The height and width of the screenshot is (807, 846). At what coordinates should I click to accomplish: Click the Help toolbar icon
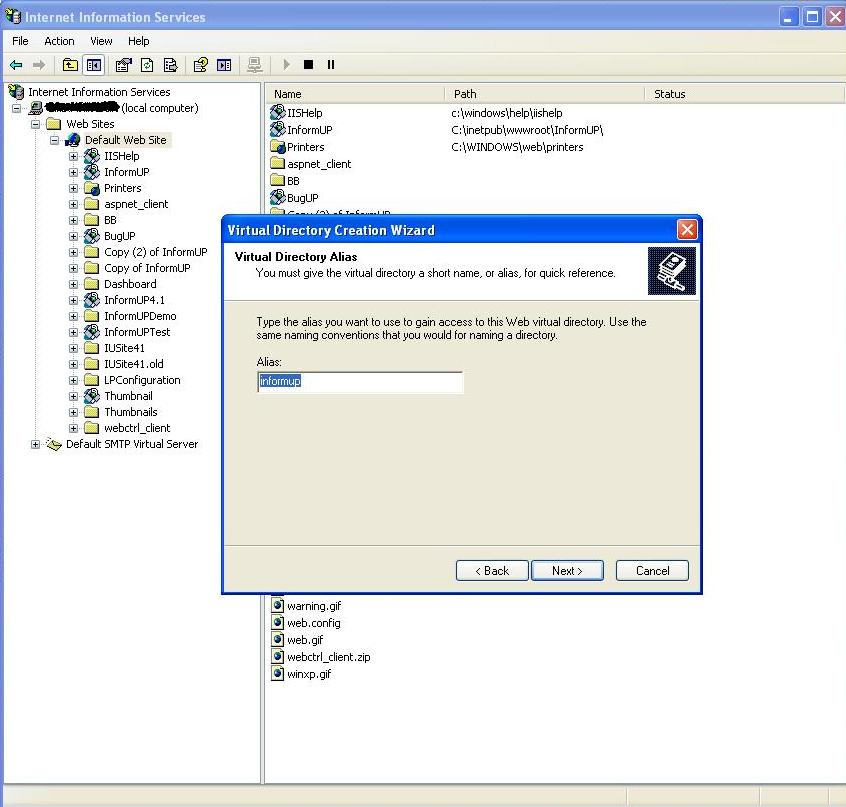[x=201, y=65]
